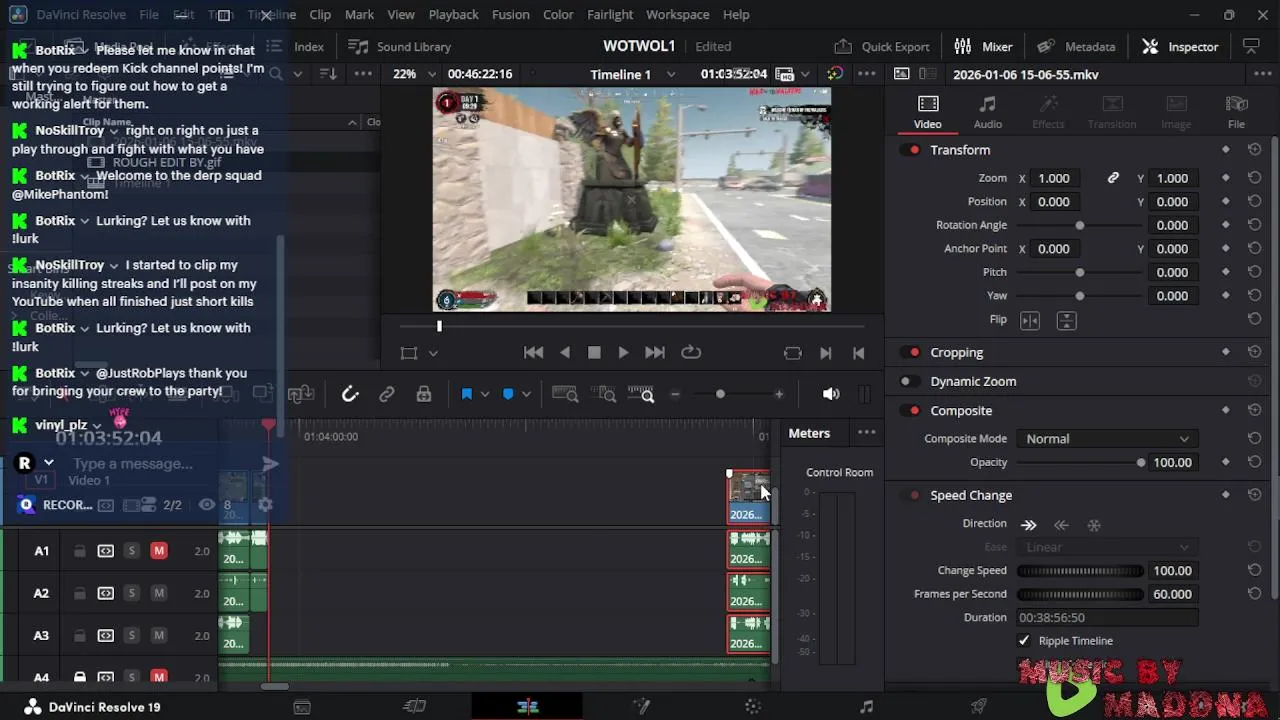The height and width of the screenshot is (720, 1280).
Task: Toggle linked selection chain icon
Action: 387,394
